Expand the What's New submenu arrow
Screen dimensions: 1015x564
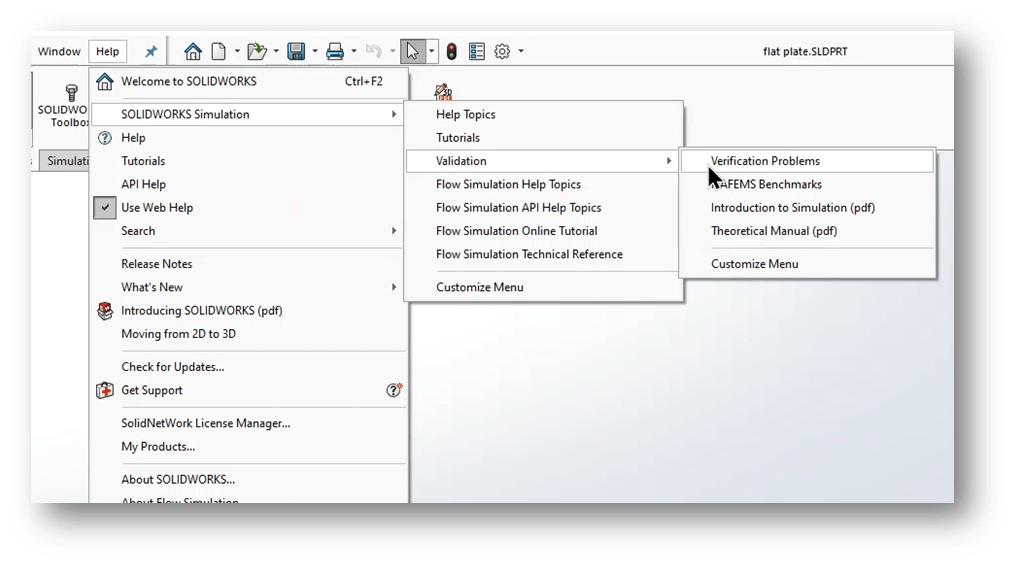point(394,288)
